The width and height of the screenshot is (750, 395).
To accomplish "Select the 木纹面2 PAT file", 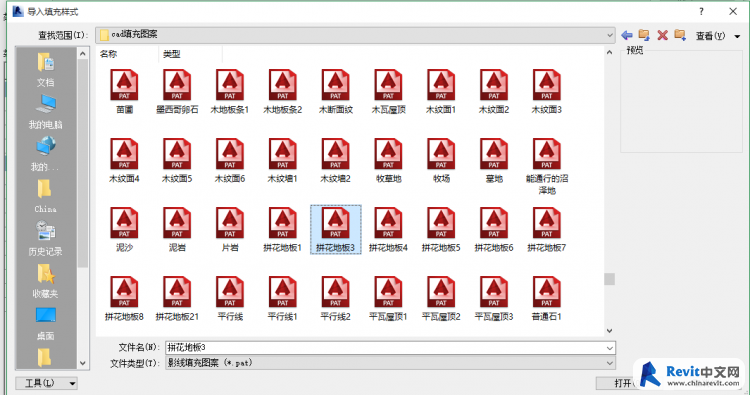I will pyautogui.click(x=494, y=91).
